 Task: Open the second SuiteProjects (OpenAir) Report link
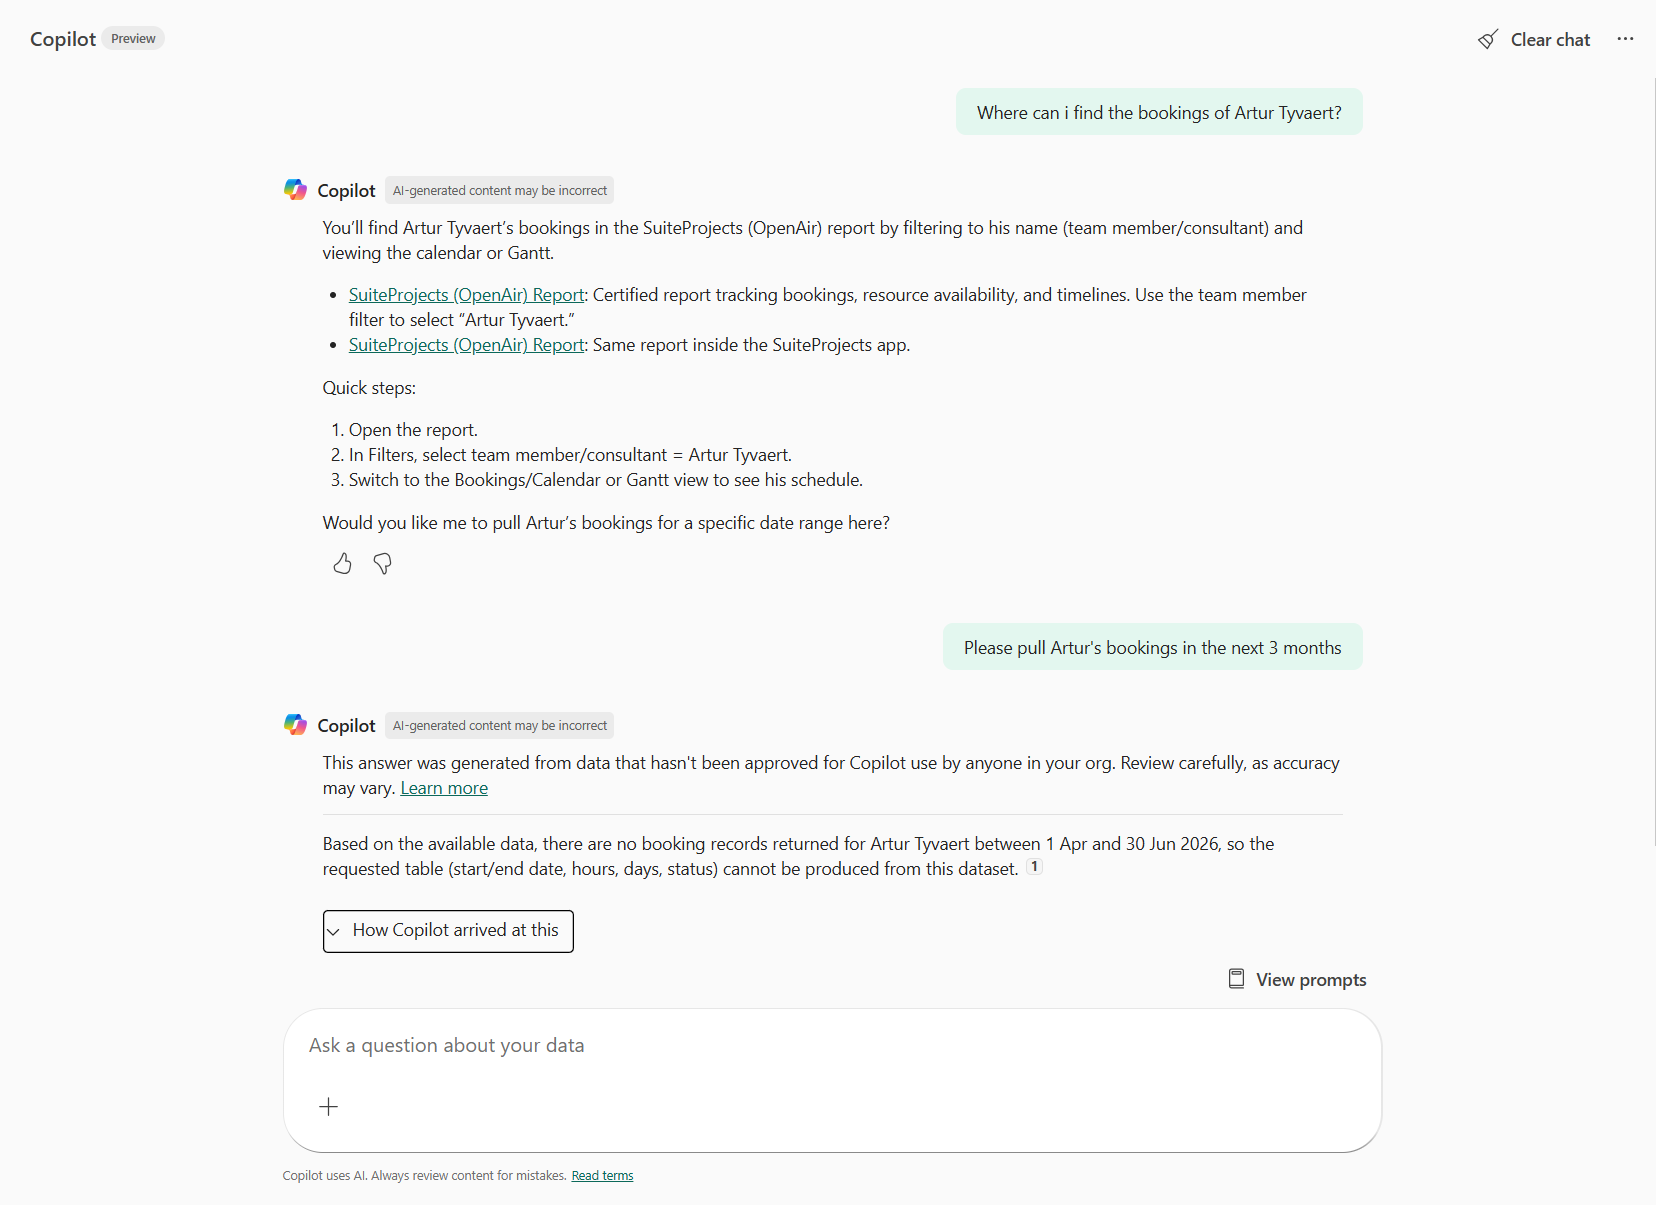click(466, 345)
